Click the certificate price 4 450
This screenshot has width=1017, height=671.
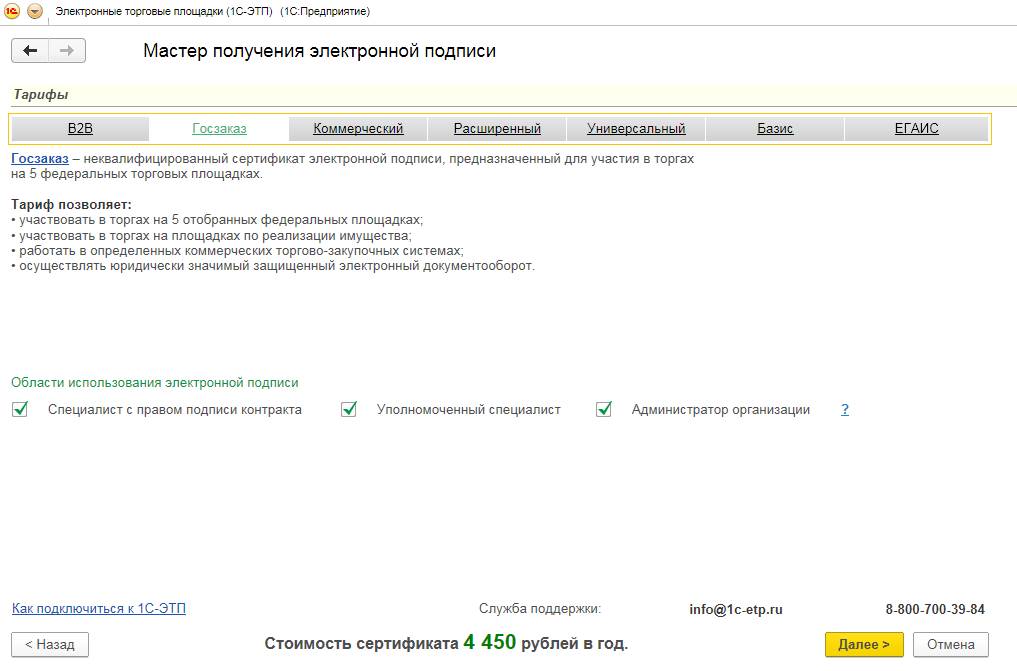pyautogui.click(x=490, y=642)
